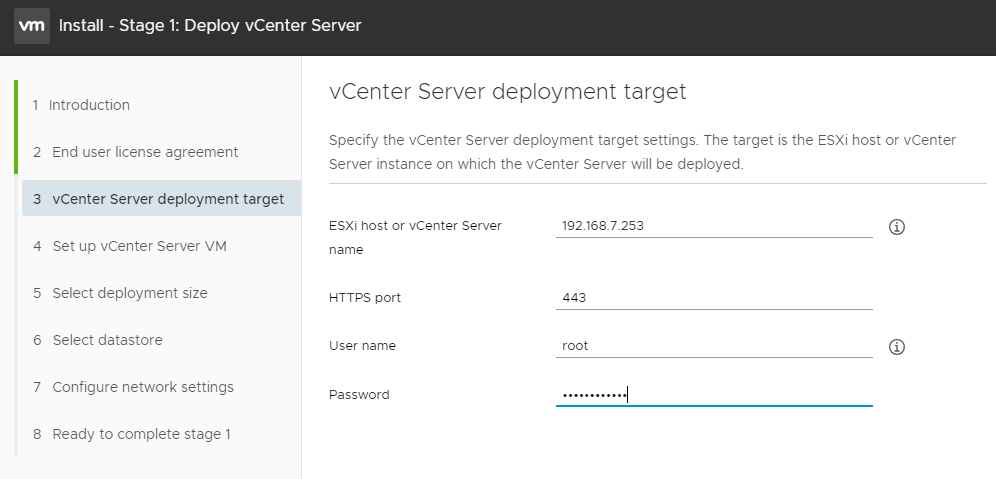Image resolution: width=996 pixels, height=479 pixels.
Task: Focus the HTTPS port field showing 443
Action: click(714, 298)
